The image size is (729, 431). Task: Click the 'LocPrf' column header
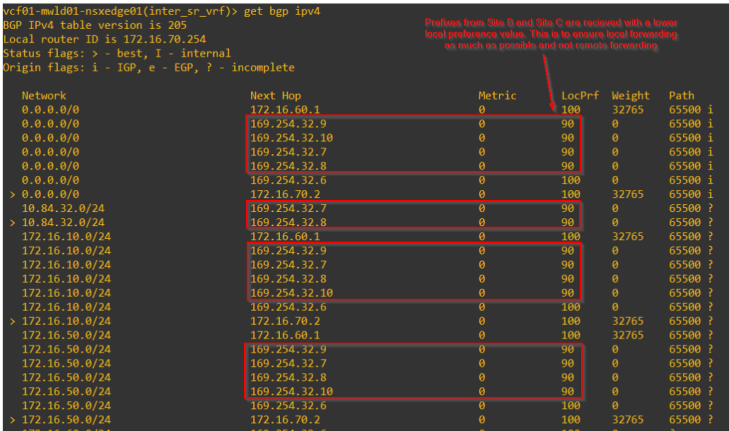pyautogui.click(x=580, y=95)
